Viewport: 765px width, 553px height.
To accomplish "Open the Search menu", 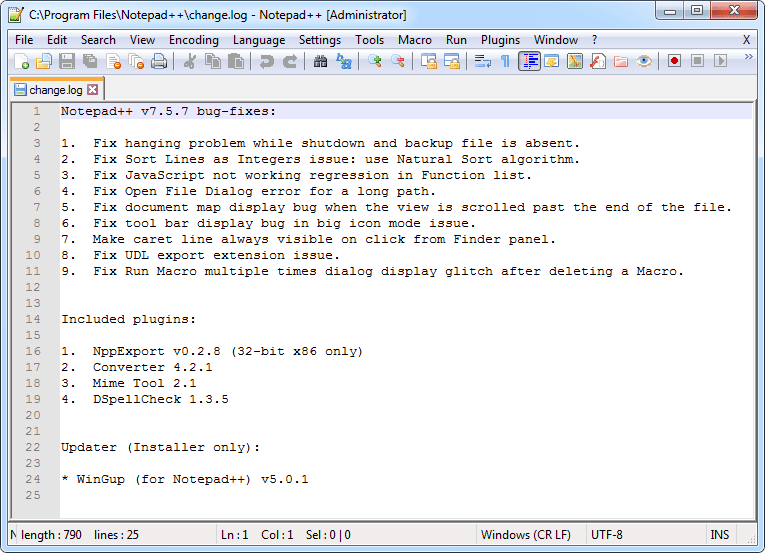I will [98, 40].
